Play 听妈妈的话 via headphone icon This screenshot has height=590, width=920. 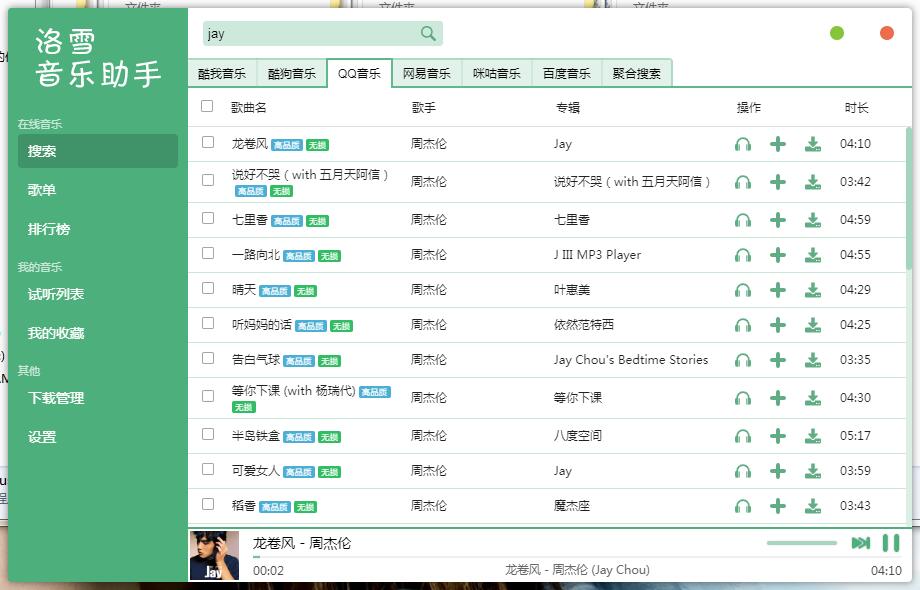[743, 325]
